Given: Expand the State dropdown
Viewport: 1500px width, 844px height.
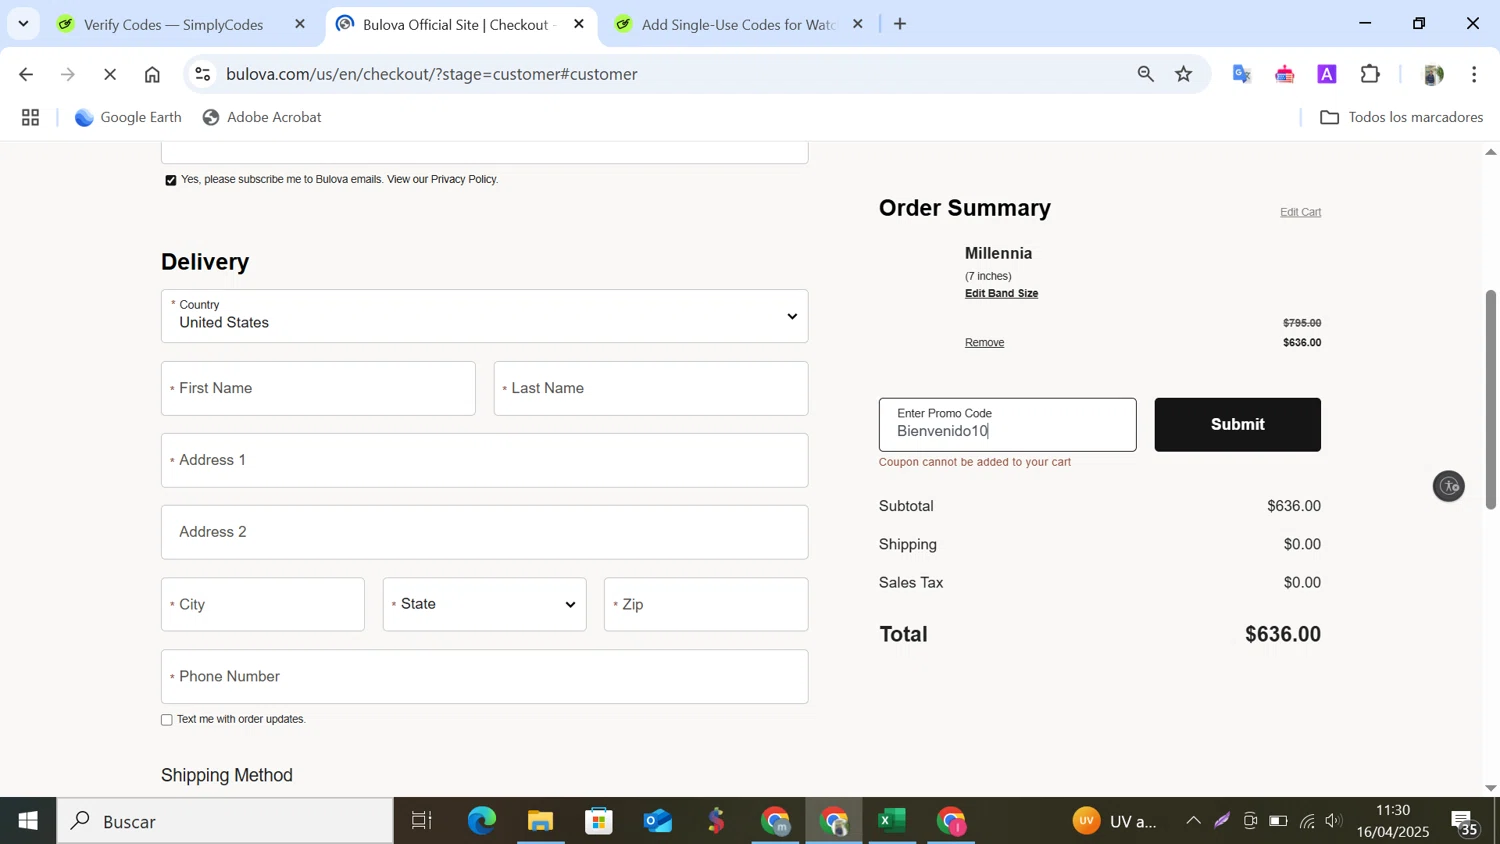Looking at the screenshot, I should [x=484, y=604].
